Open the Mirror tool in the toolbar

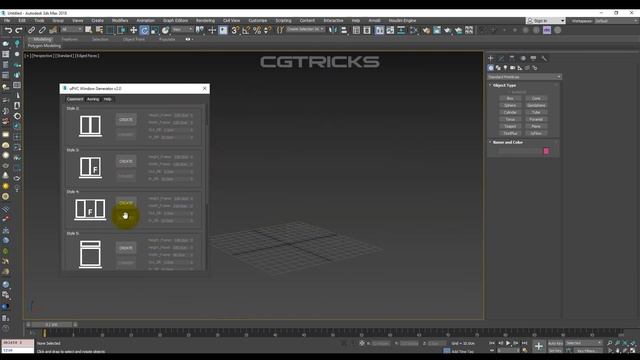click(x=333, y=30)
